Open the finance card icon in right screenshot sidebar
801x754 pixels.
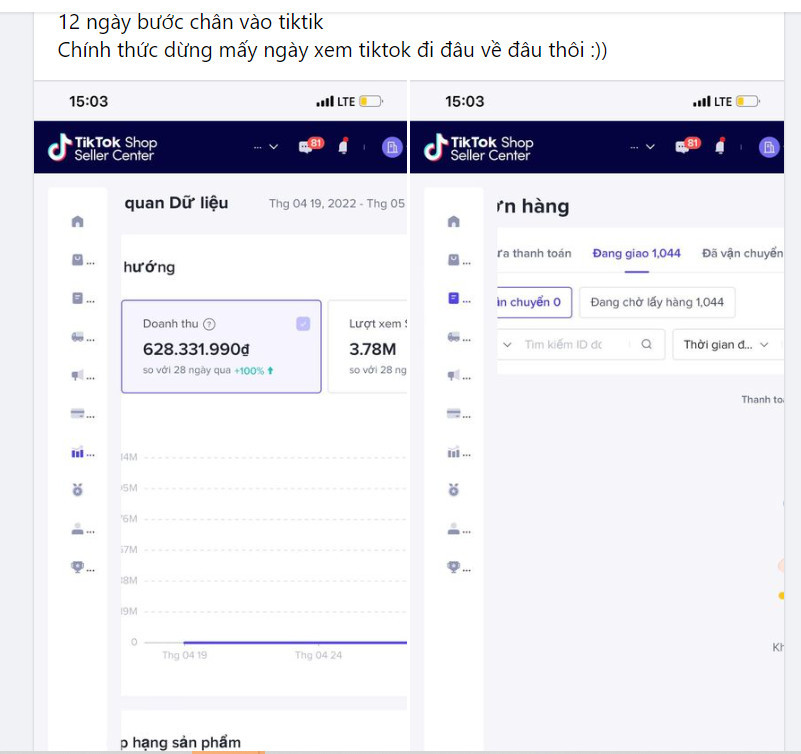click(x=454, y=414)
